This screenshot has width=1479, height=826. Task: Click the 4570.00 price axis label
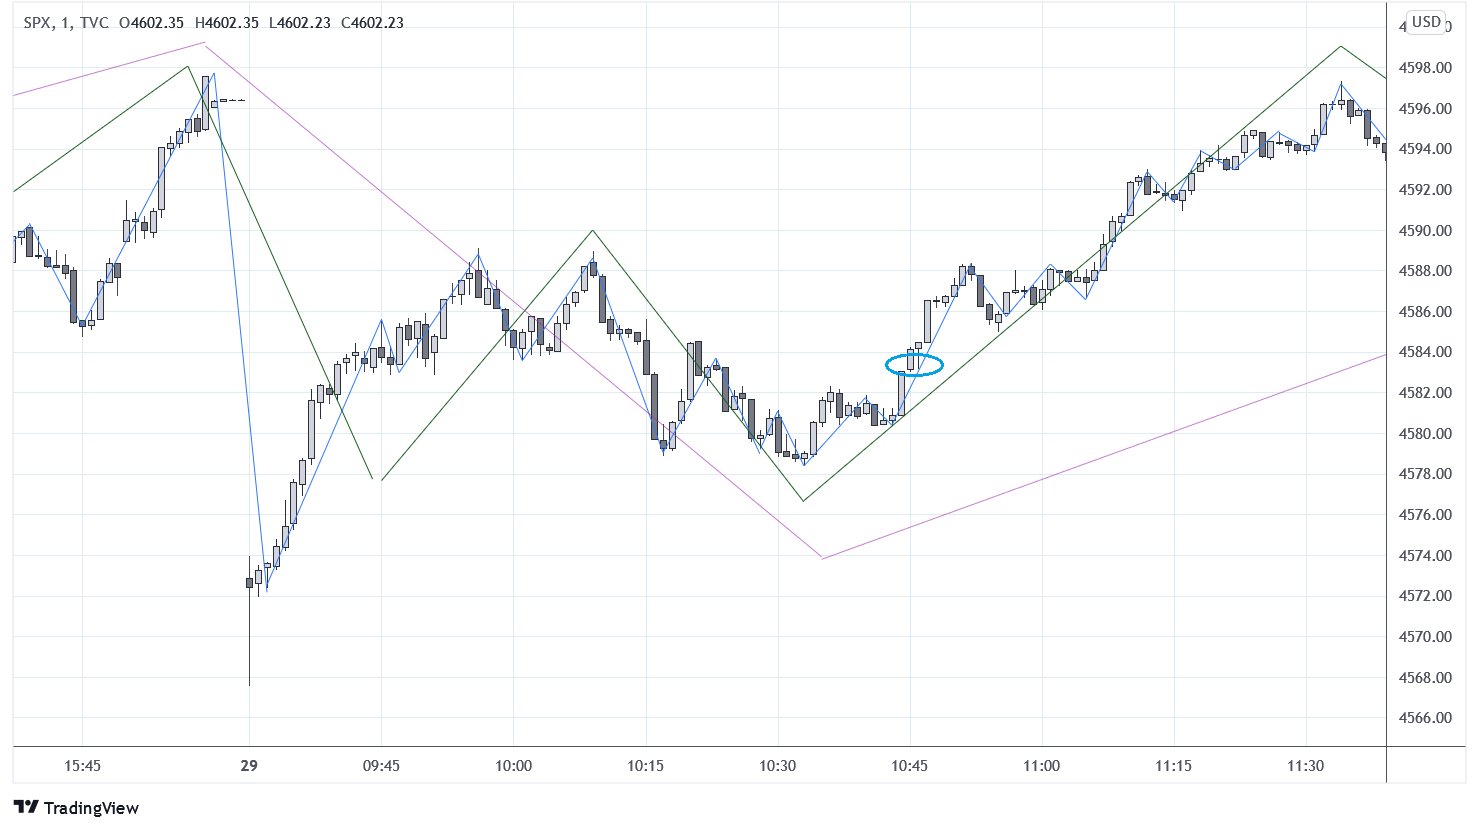pos(1426,637)
